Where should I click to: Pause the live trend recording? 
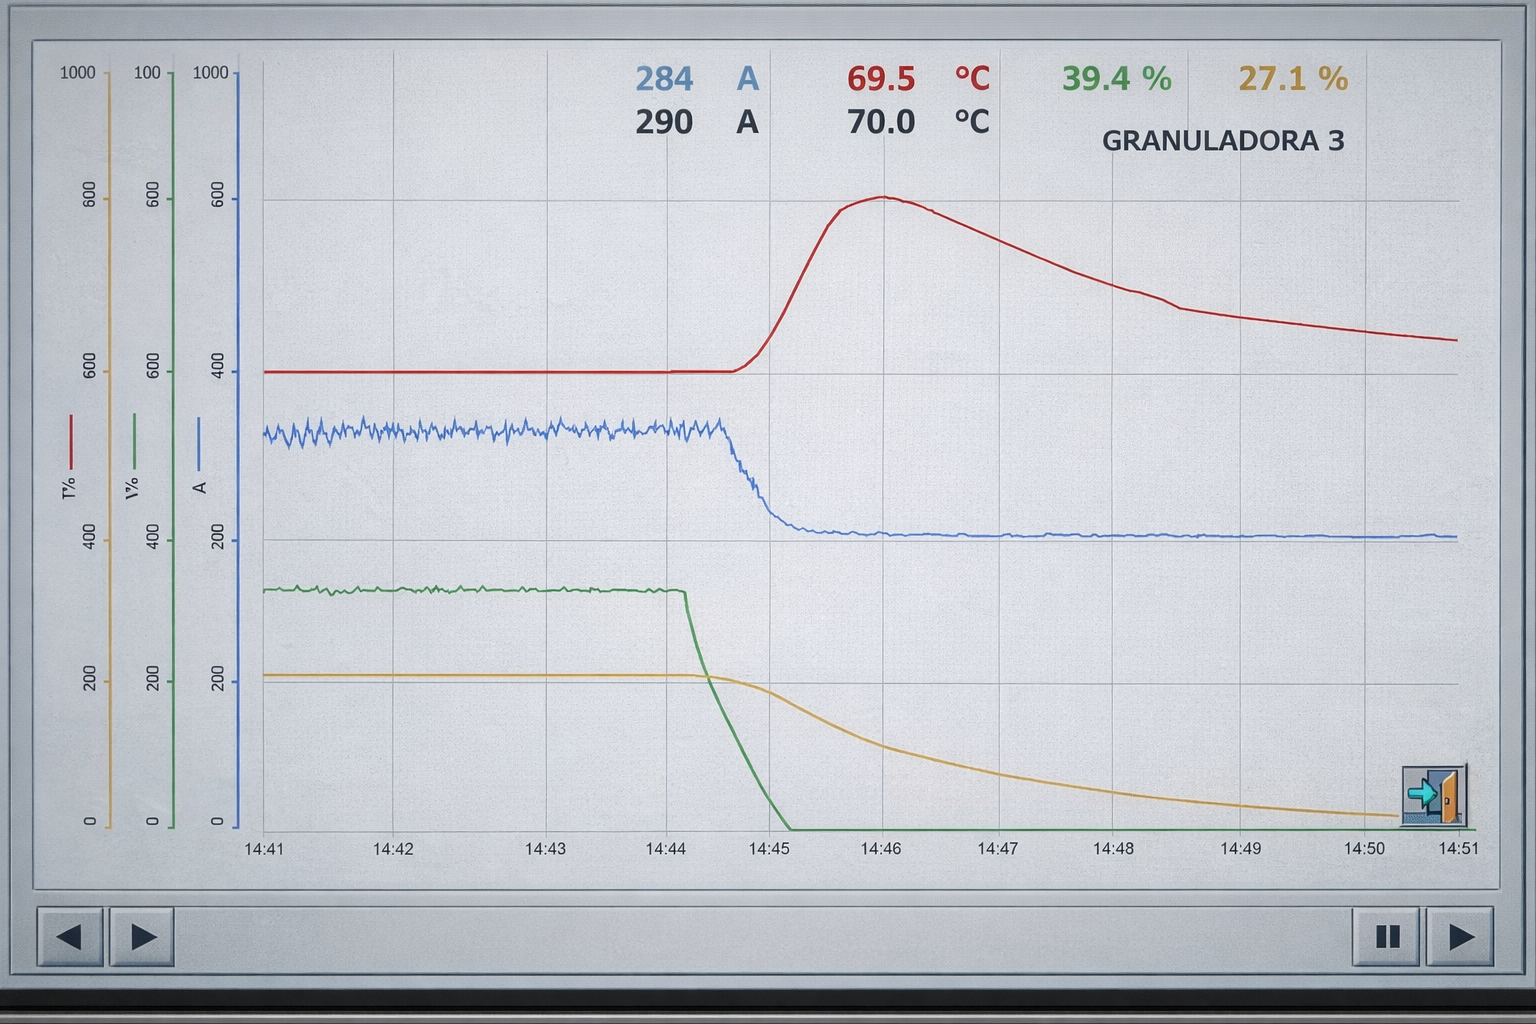point(1386,937)
